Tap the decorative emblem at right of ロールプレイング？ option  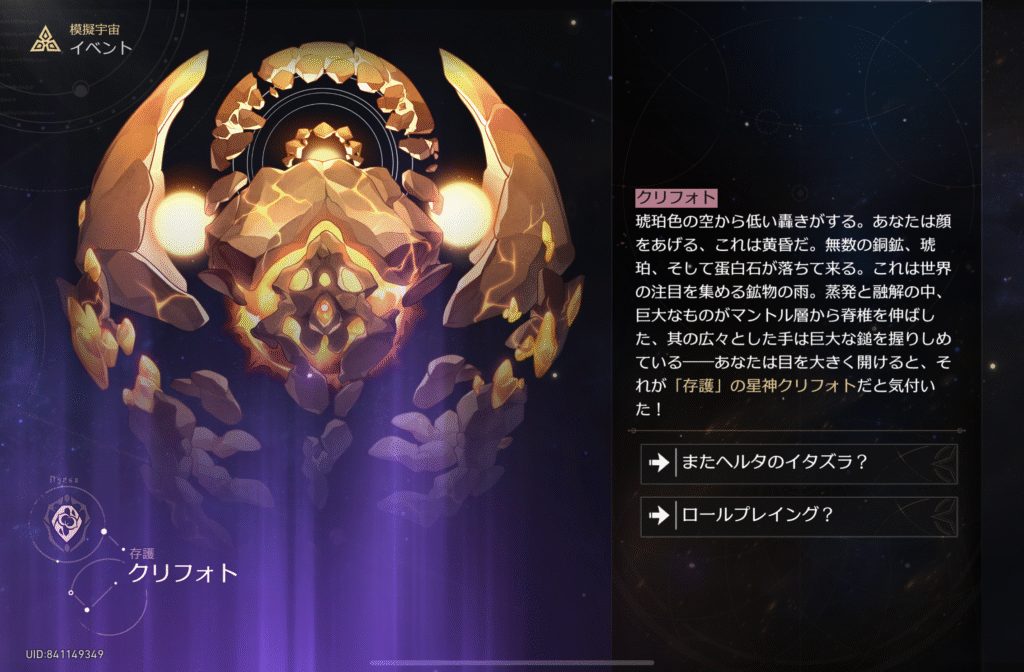coord(944,516)
